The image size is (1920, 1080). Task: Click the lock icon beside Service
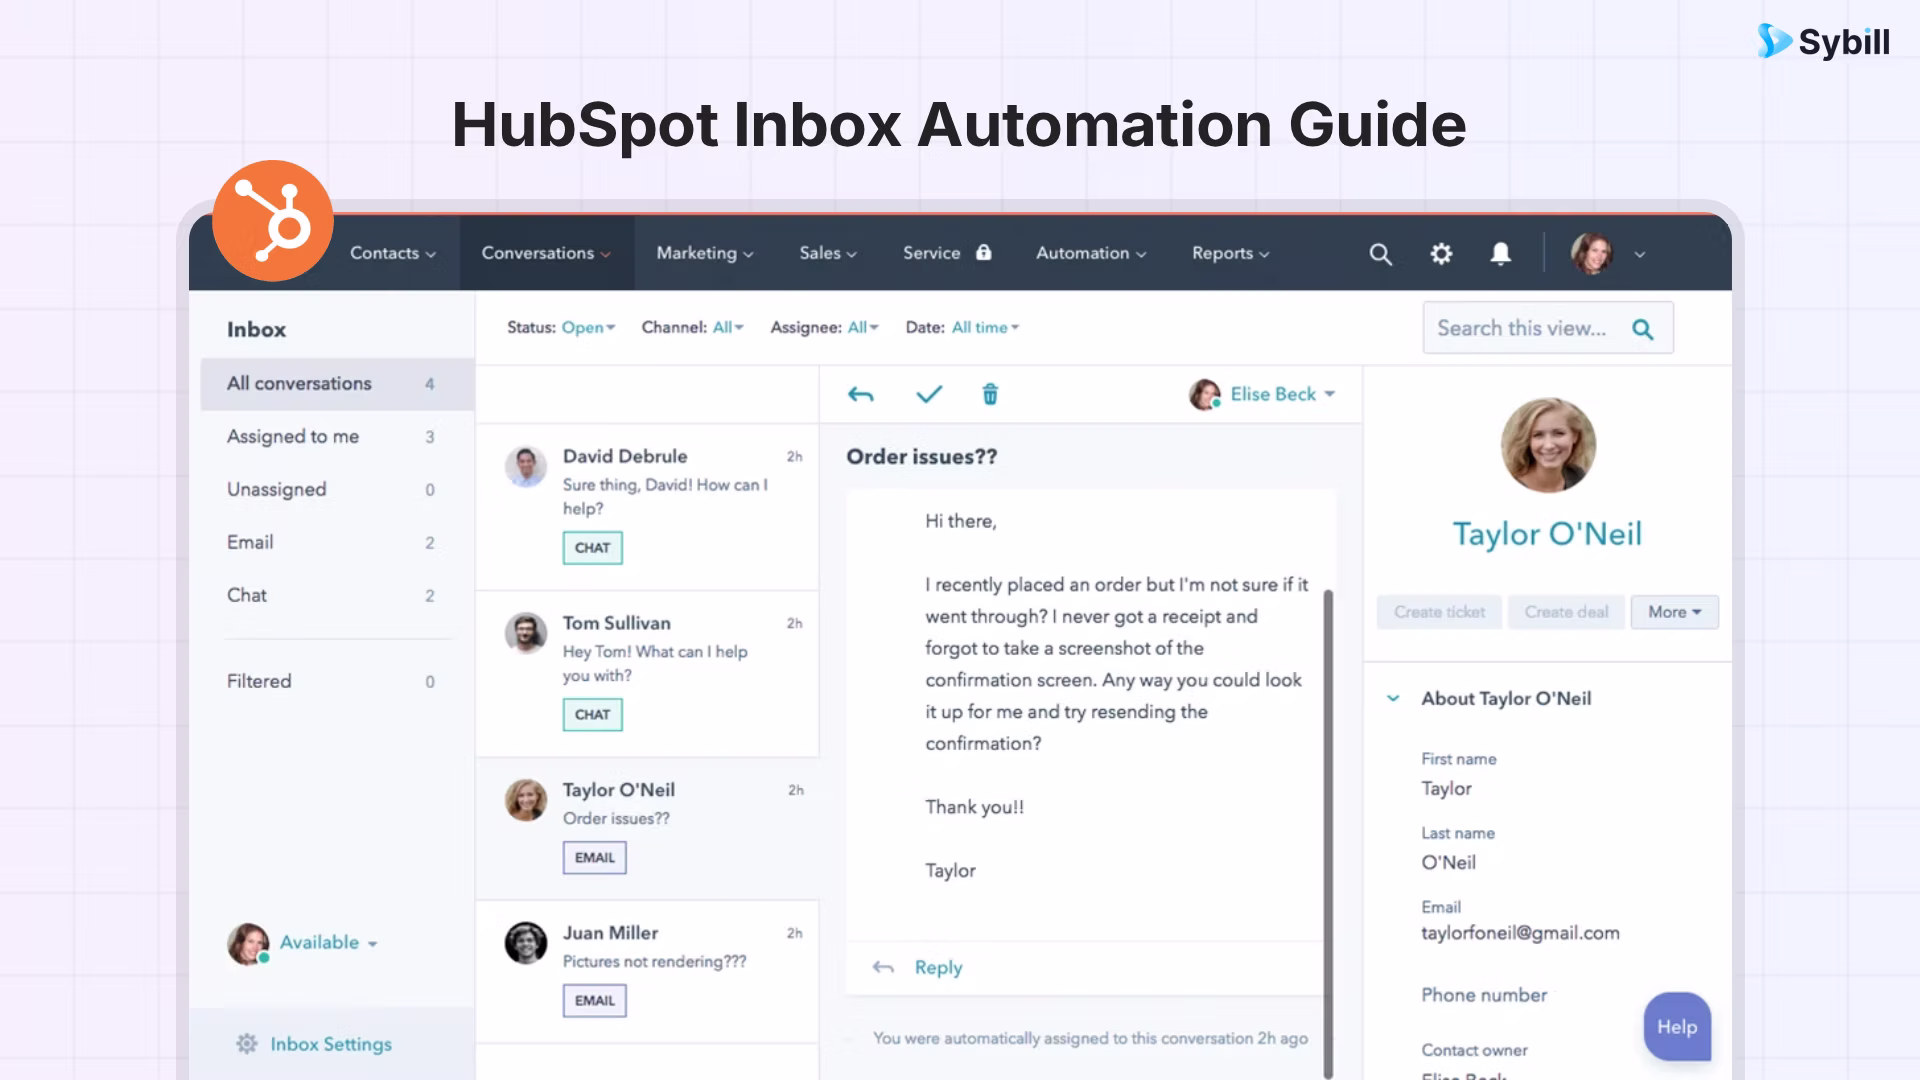(x=984, y=252)
